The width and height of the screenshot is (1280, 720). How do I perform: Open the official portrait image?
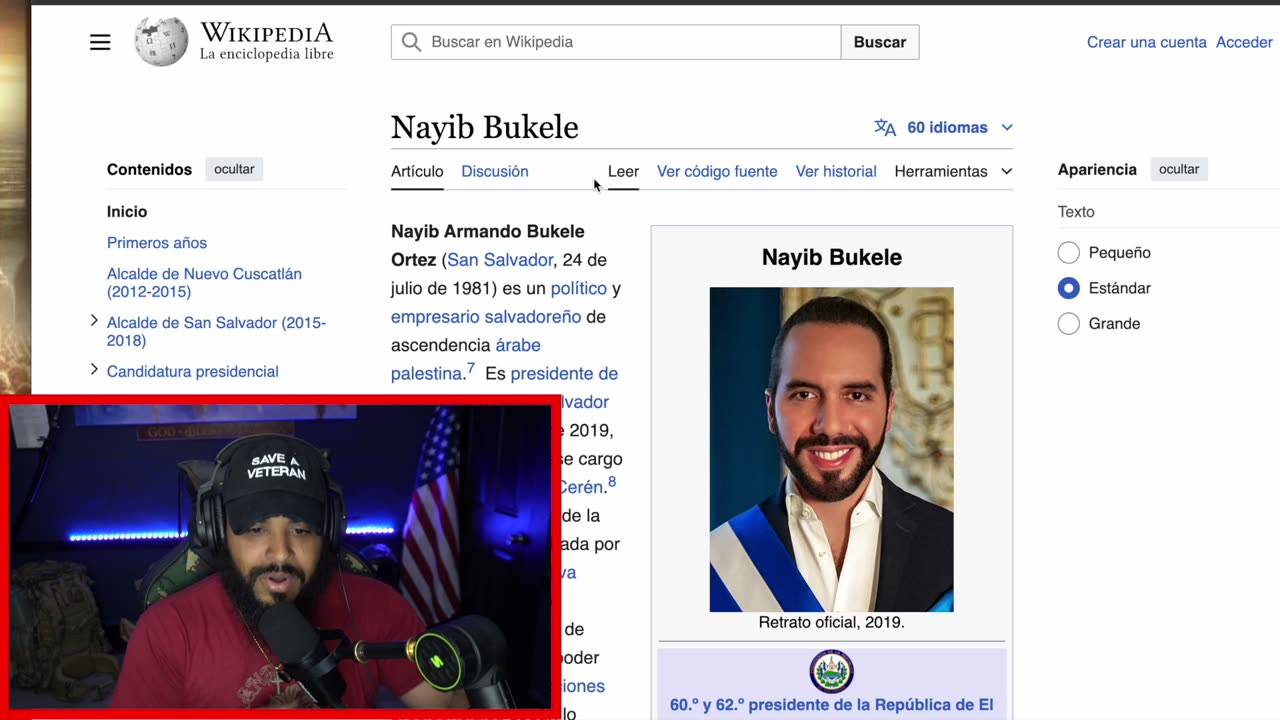point(831,449)
